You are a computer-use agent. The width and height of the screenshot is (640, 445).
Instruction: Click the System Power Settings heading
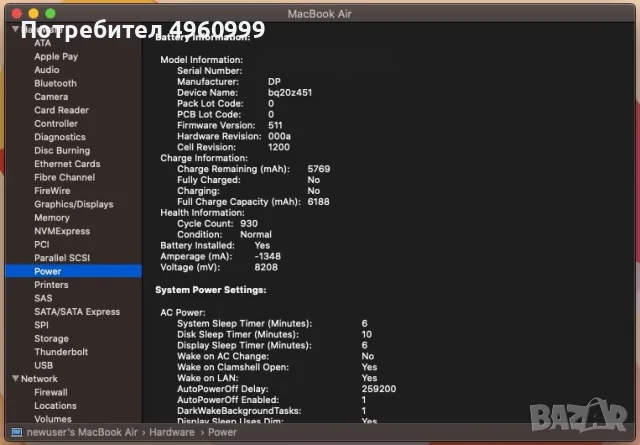click(x=211, y=290)
